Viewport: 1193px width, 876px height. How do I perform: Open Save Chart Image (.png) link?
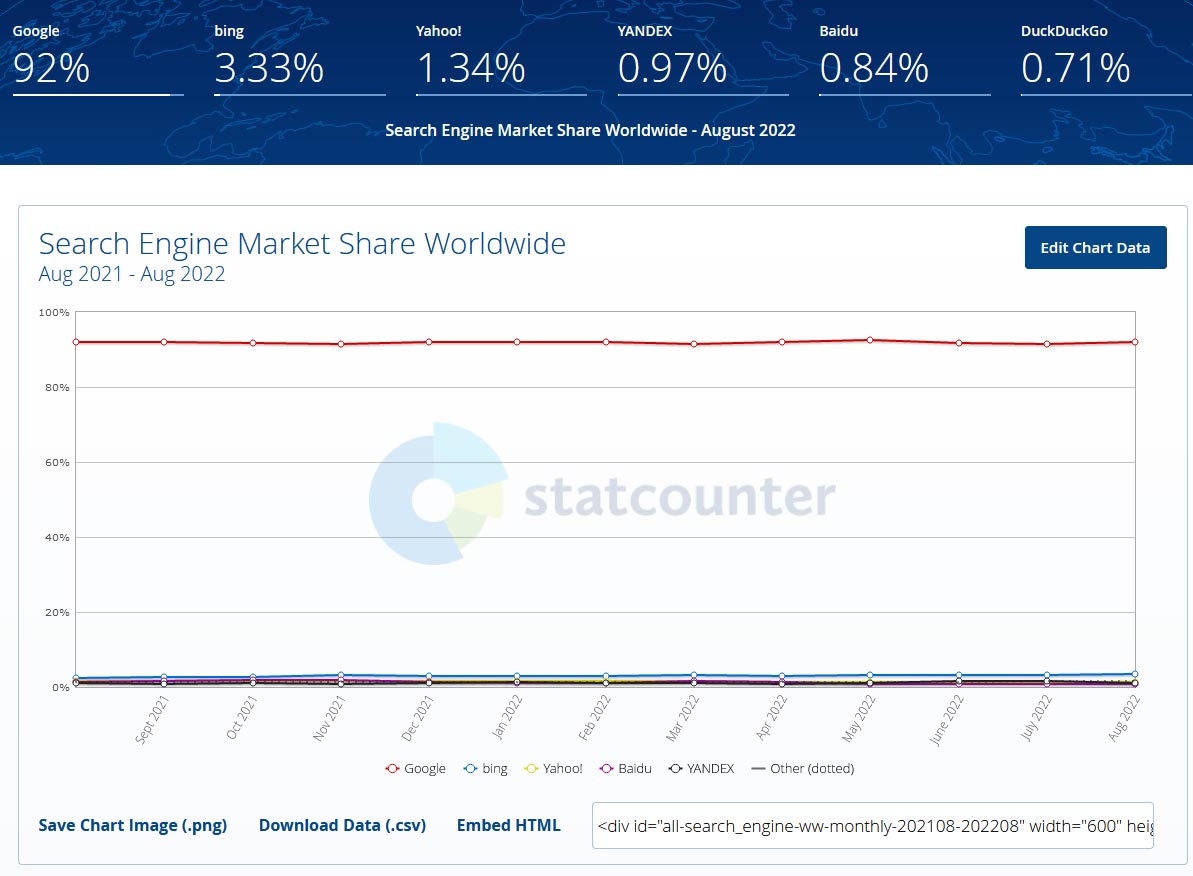132,825
